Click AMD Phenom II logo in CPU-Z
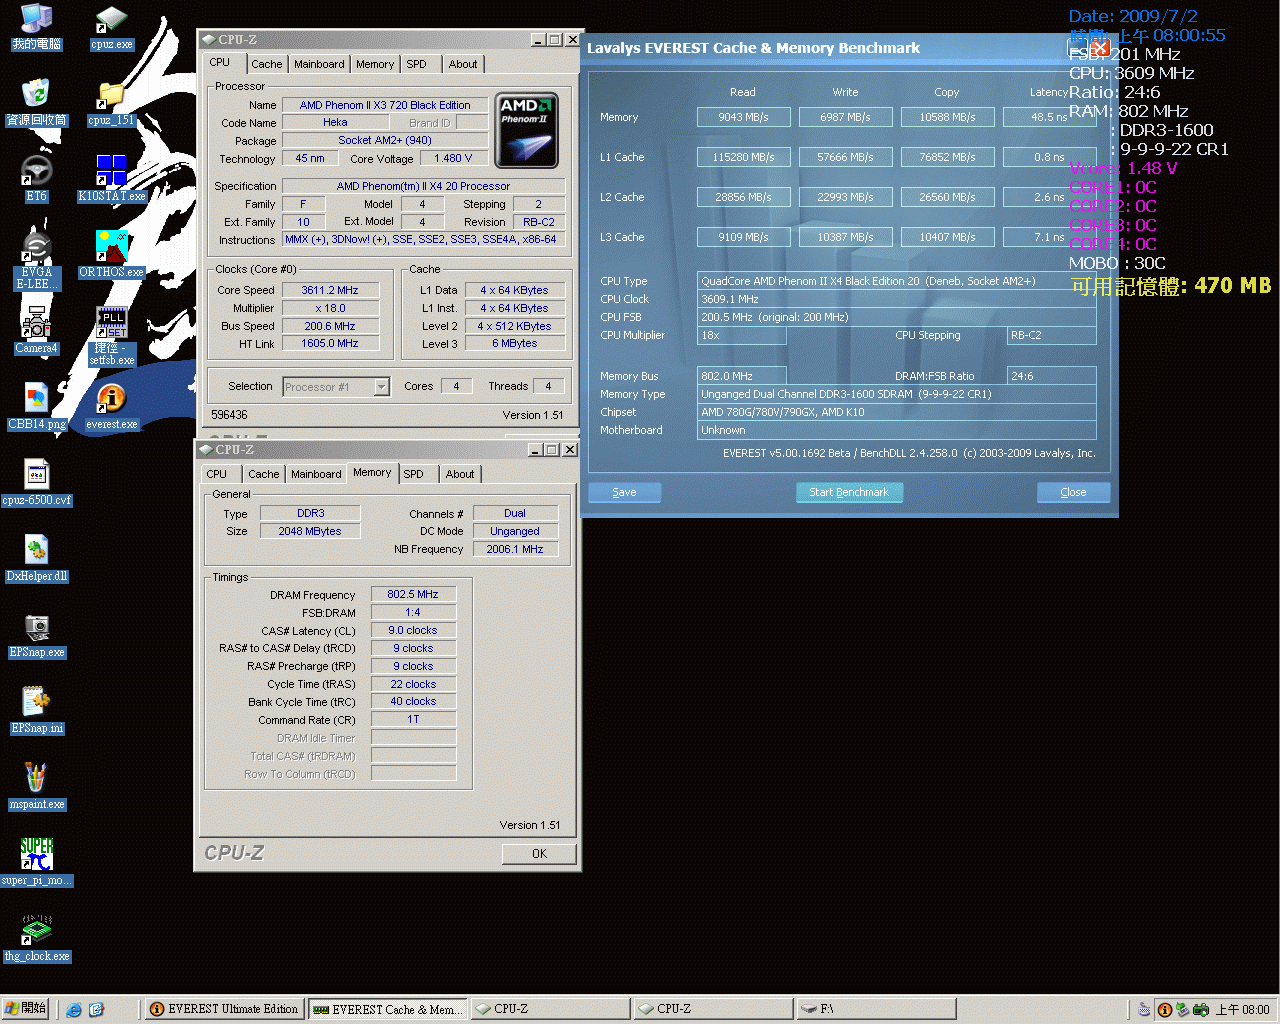This screenshot has width=1280, height=1024. [526, 130]
